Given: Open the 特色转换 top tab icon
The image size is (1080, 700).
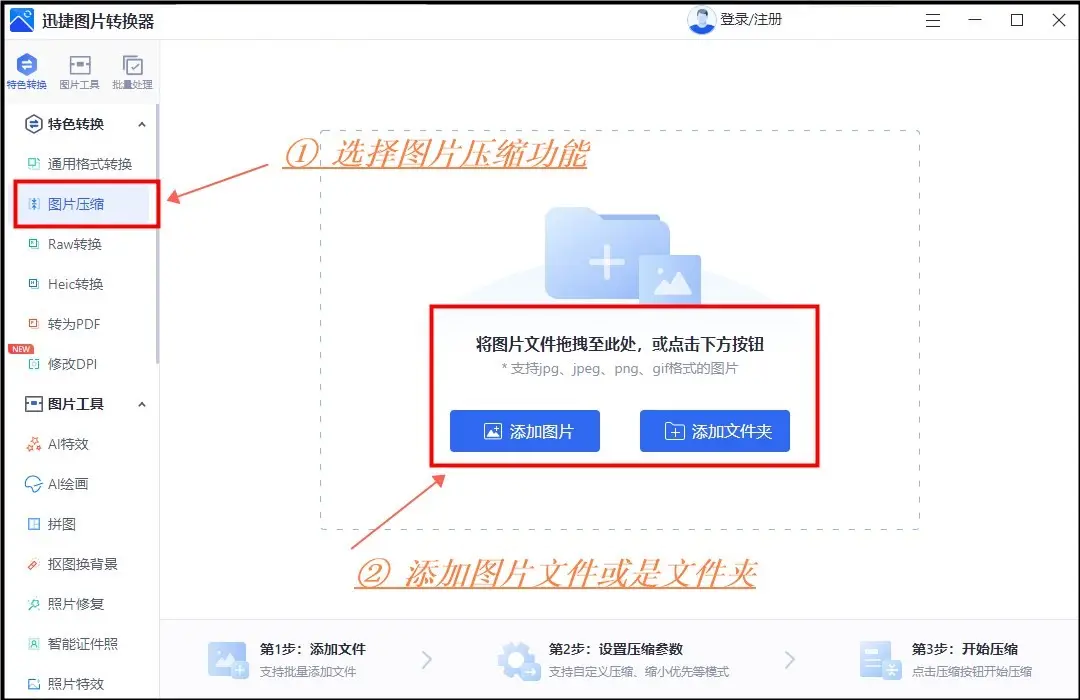Looking at the screenshot, I should pyautogui.click(x=26, y=65).
